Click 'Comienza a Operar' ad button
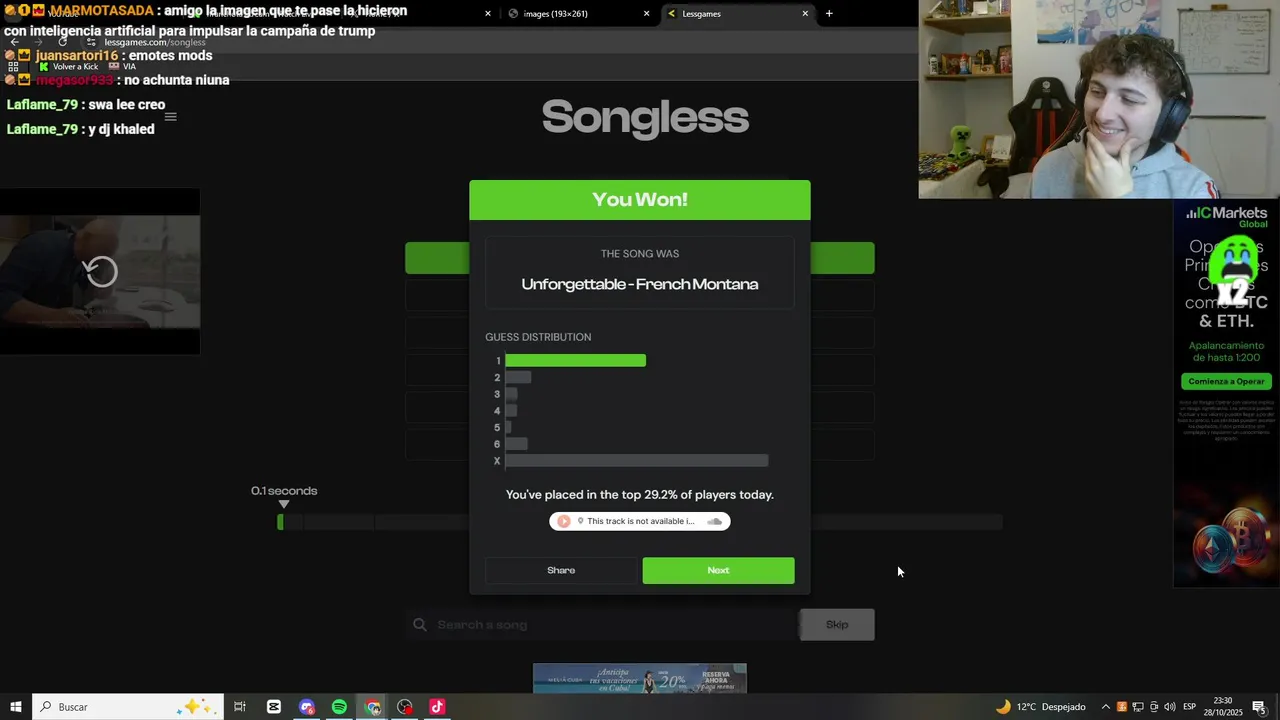1280x720 pixels. (x=1226, y=381)
